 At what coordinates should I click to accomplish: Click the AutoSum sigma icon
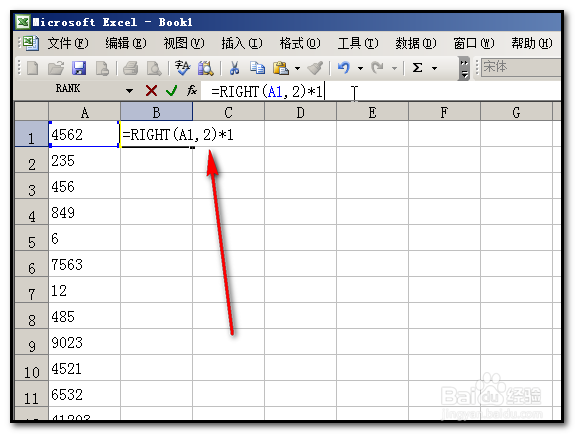point(417,68)
